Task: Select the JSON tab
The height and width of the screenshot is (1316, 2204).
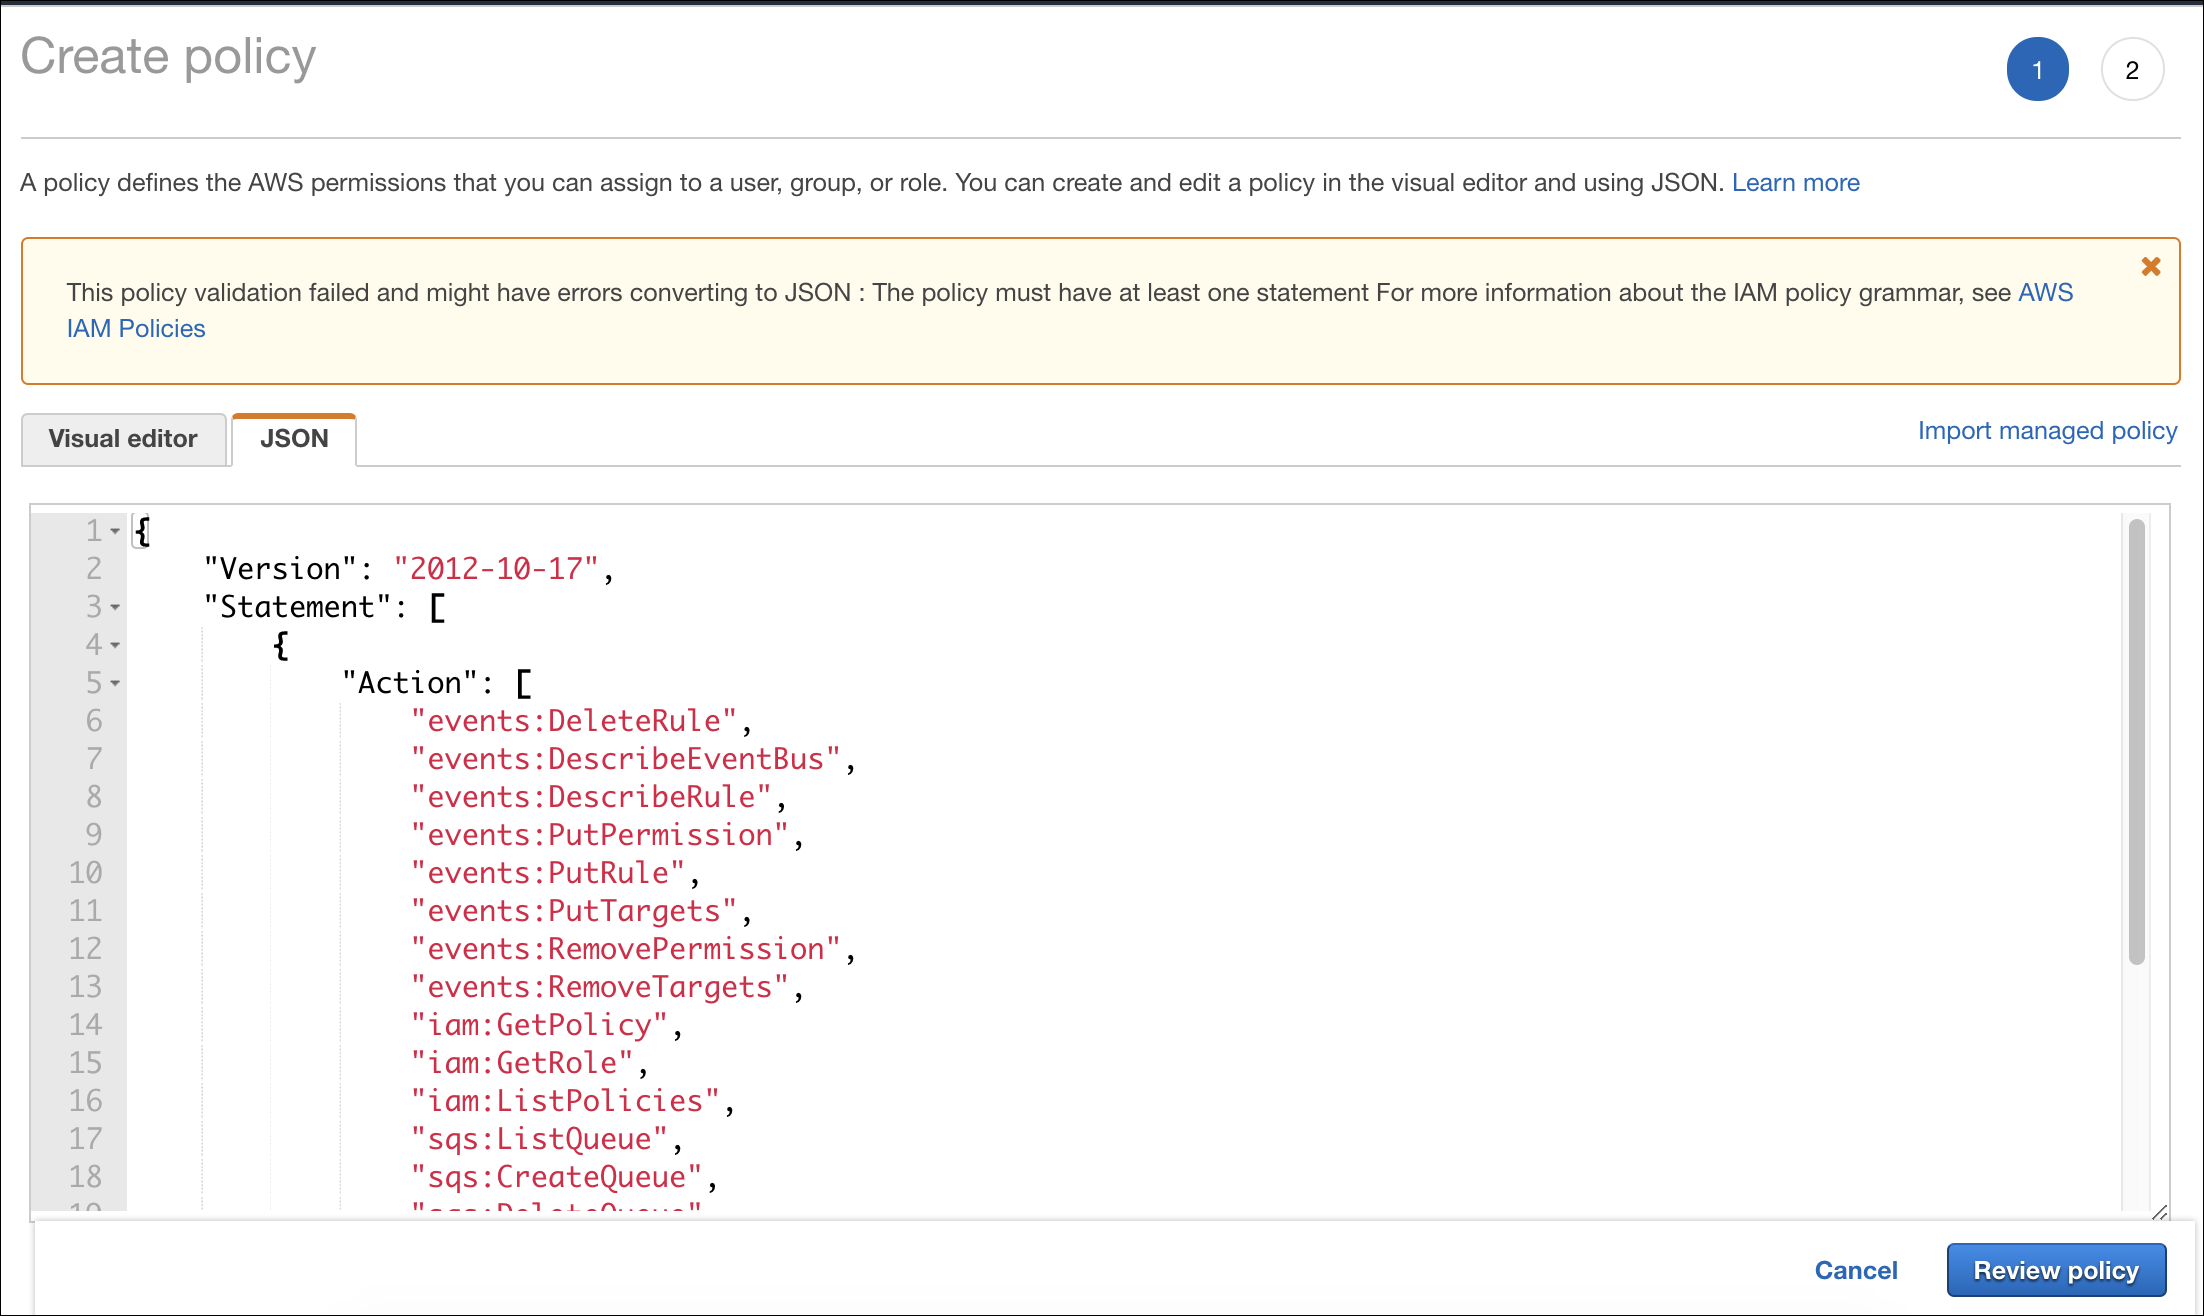Action: pyautogui.click(x=294, y=439)
